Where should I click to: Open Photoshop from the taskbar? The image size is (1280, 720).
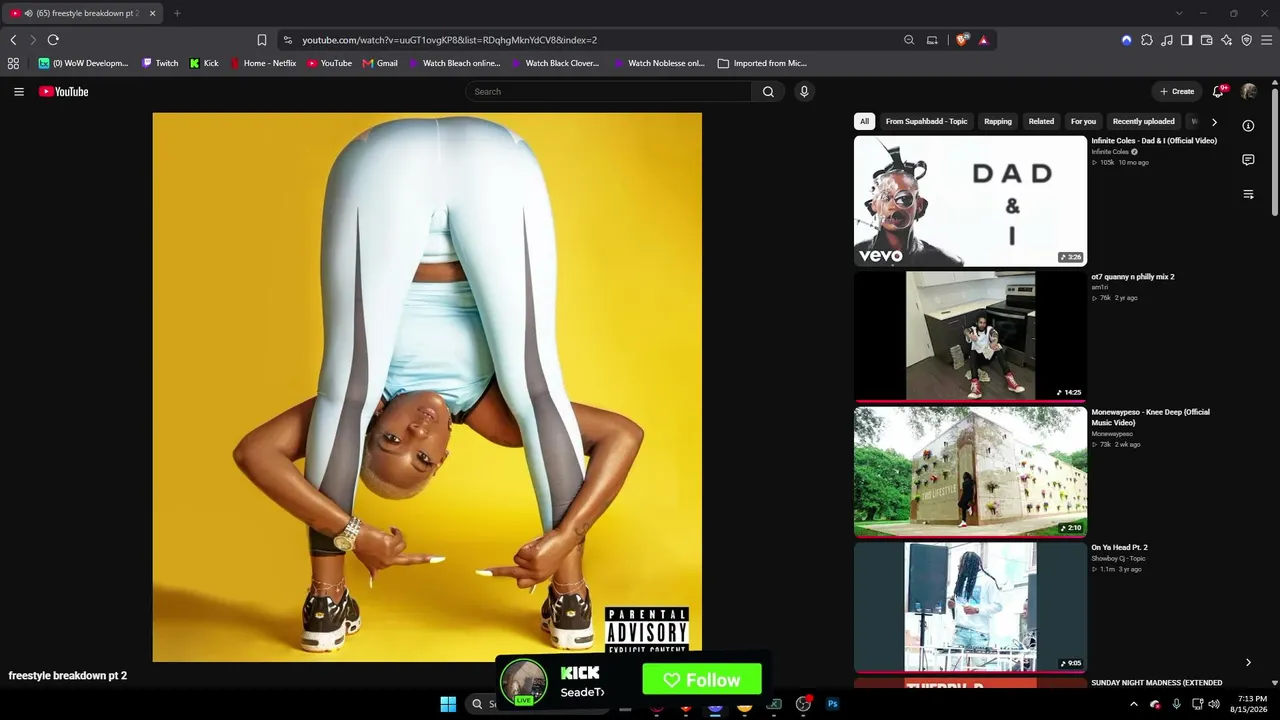click(x=832, y=704)
